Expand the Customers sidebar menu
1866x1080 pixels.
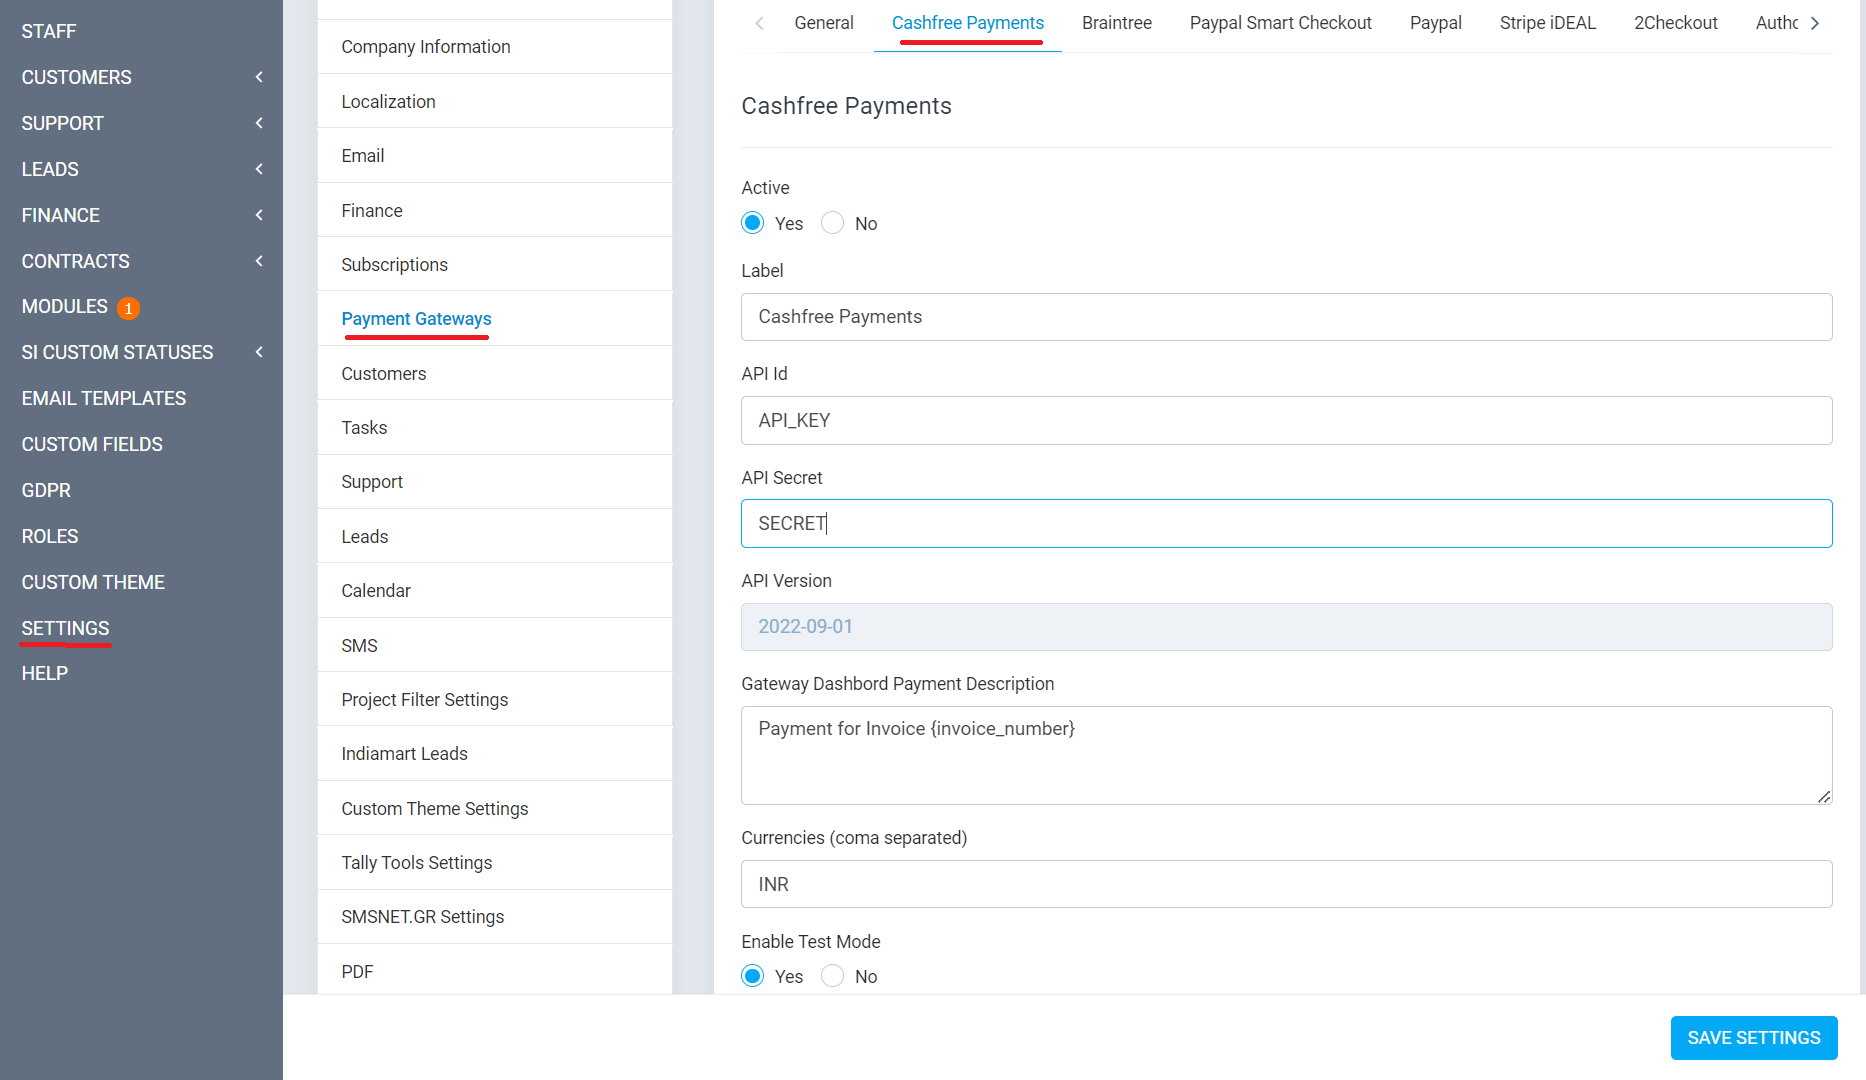141,77
